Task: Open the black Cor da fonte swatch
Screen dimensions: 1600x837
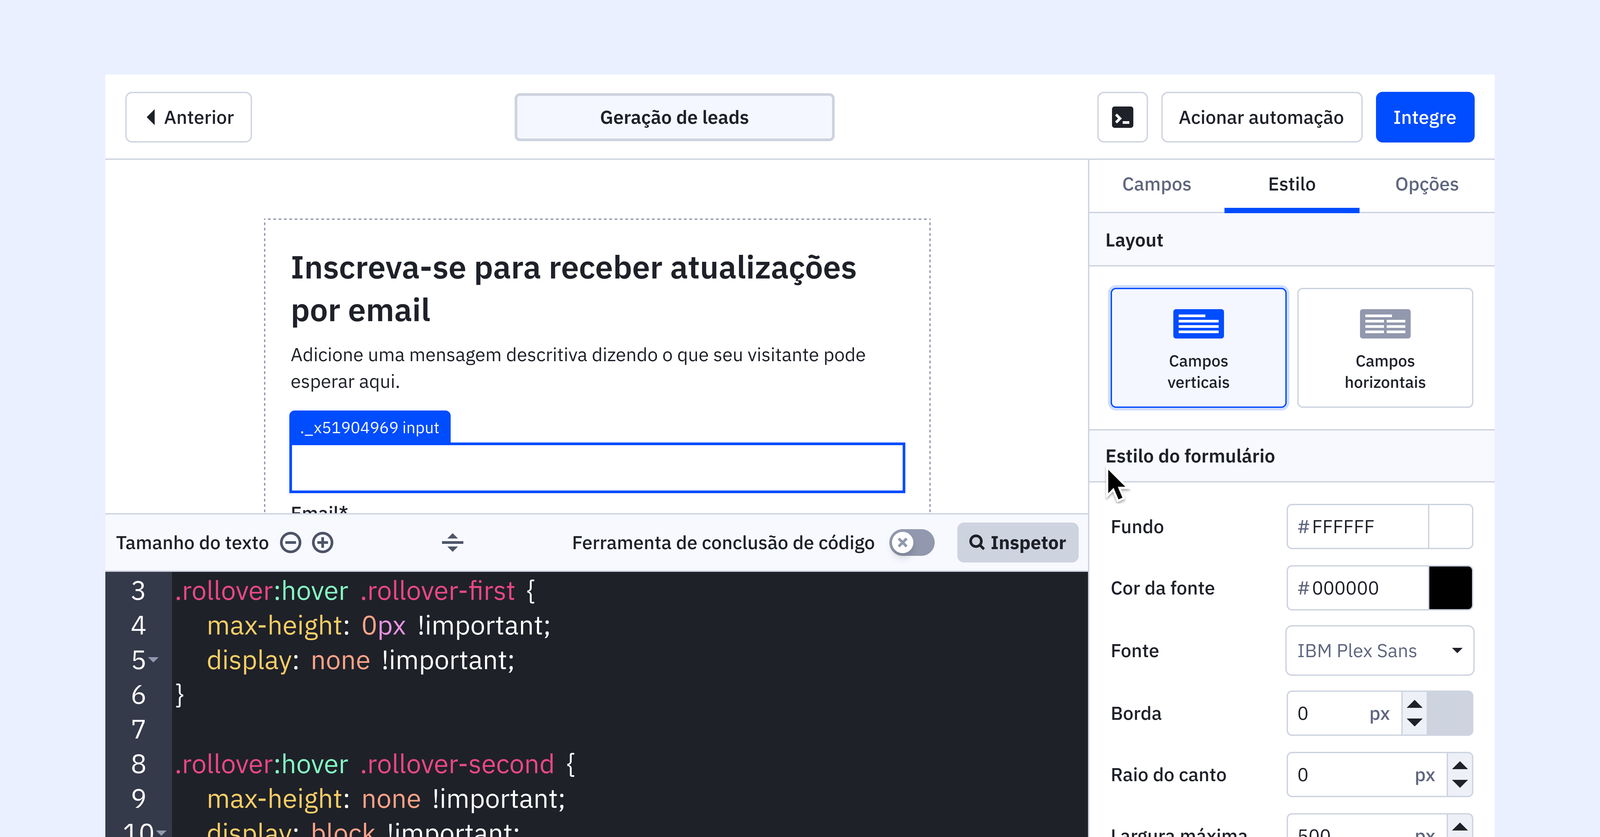Action: tap(1450, 588)
